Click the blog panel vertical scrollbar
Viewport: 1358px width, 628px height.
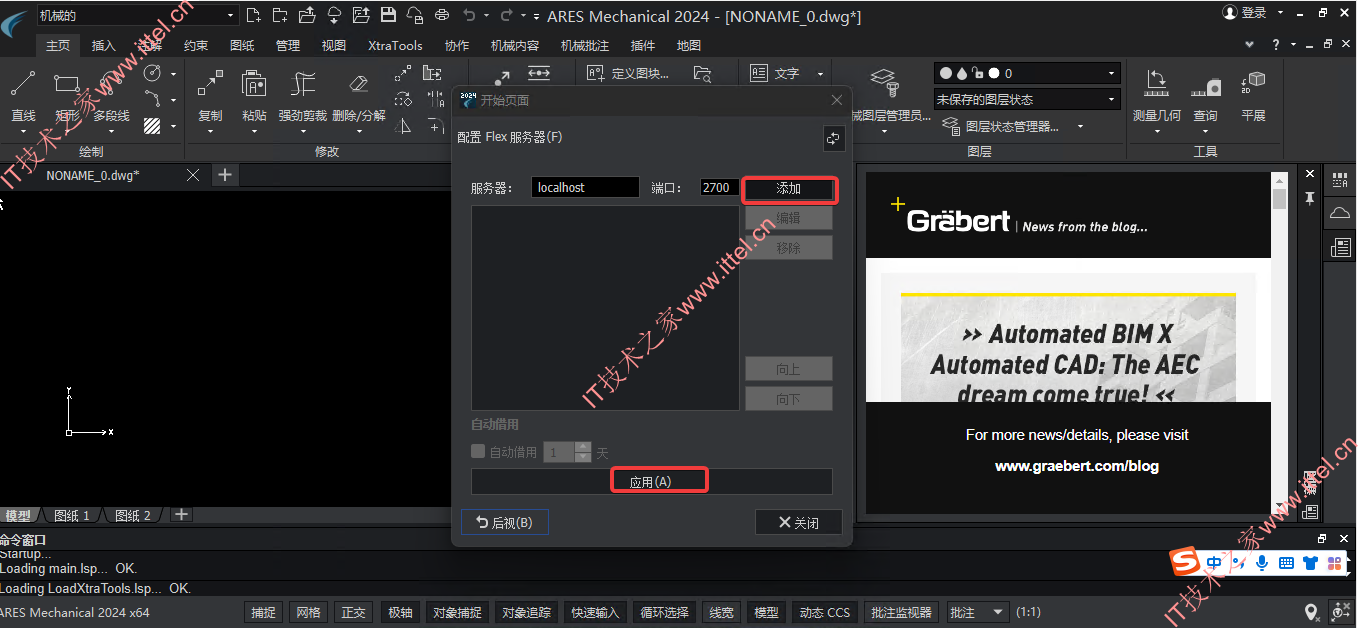(x=1279, y=343)
